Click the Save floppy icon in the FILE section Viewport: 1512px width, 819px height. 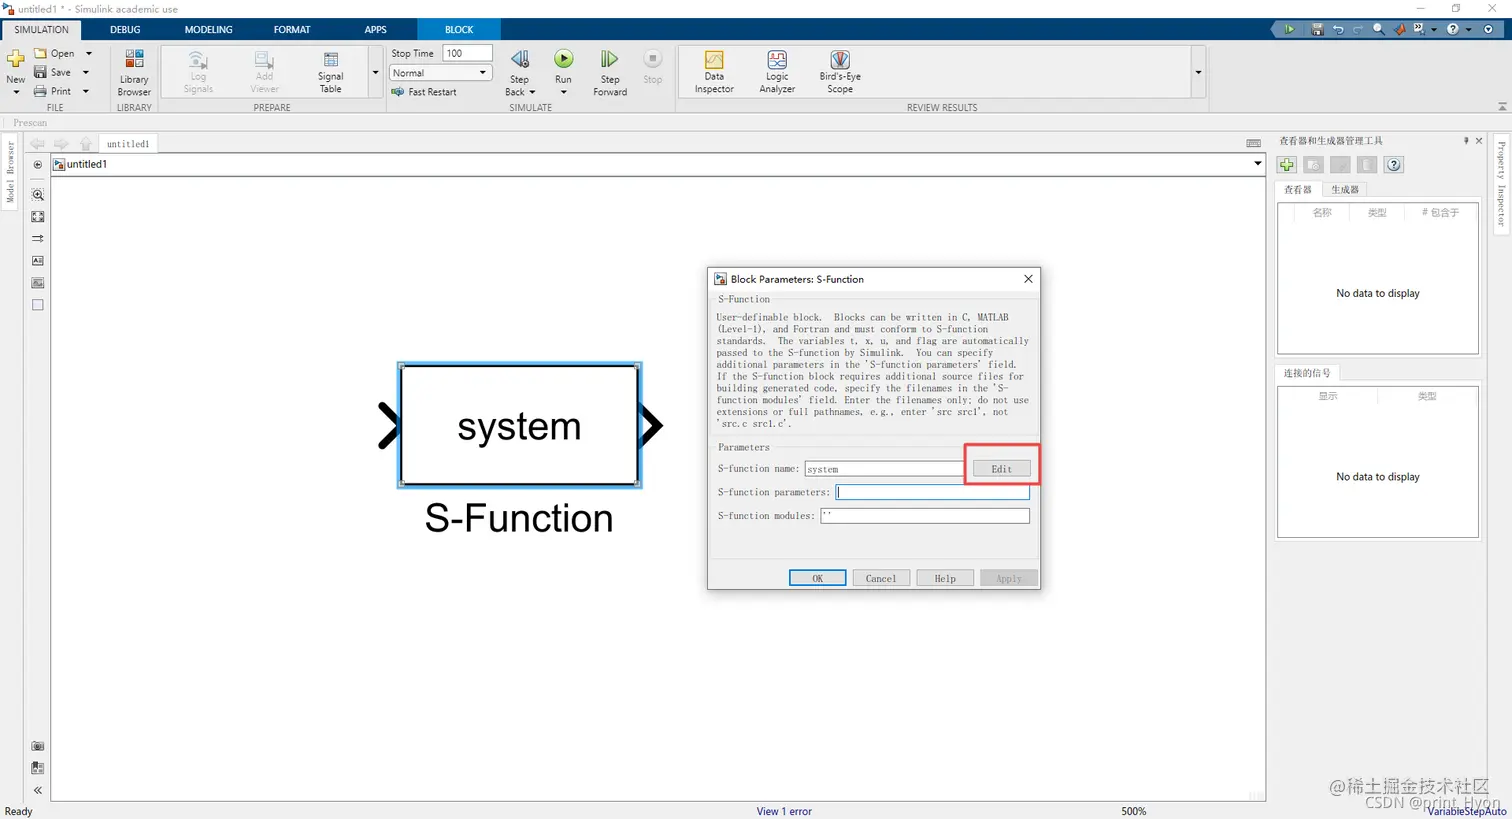[40, 72]
